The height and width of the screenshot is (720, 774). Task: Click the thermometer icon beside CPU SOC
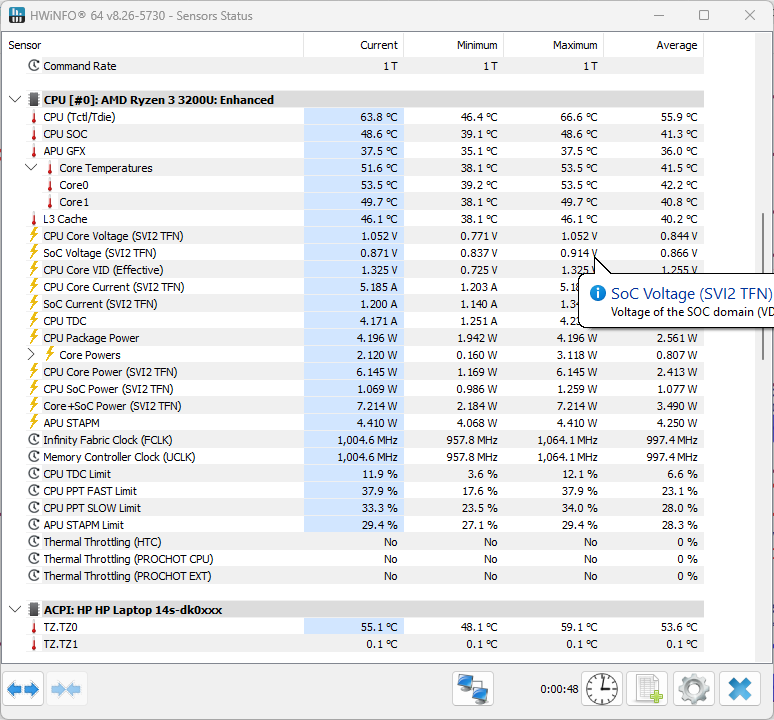pyautogui.click(x=34, y=134)
